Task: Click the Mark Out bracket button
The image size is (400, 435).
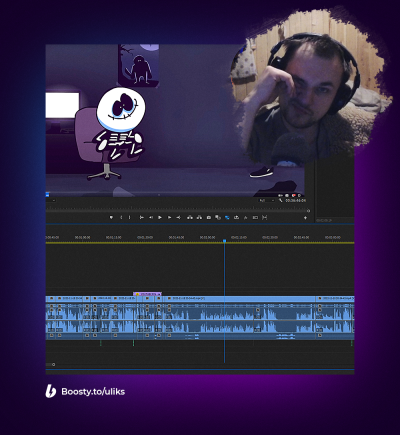Action: (x=130, y=217)
